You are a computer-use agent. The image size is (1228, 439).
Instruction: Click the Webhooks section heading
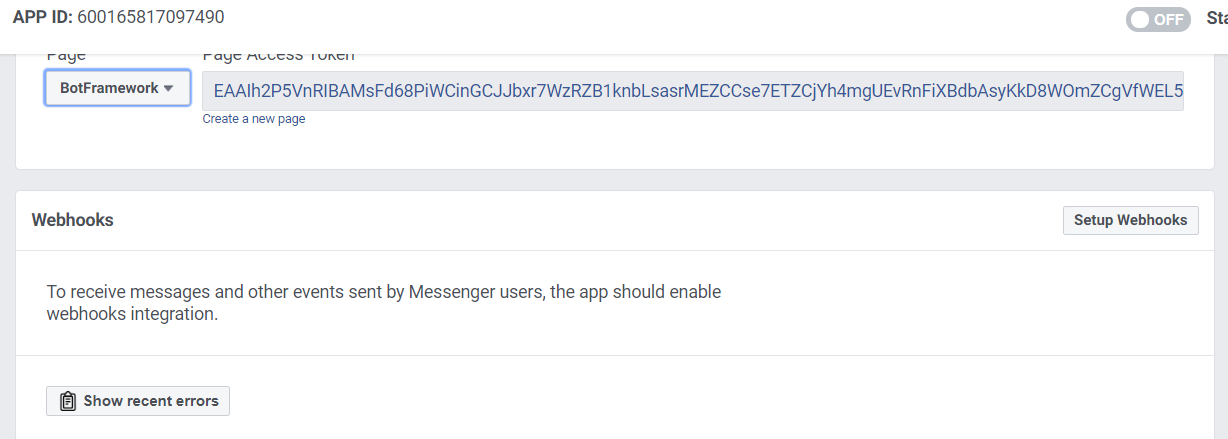click(x=72, y=220)
